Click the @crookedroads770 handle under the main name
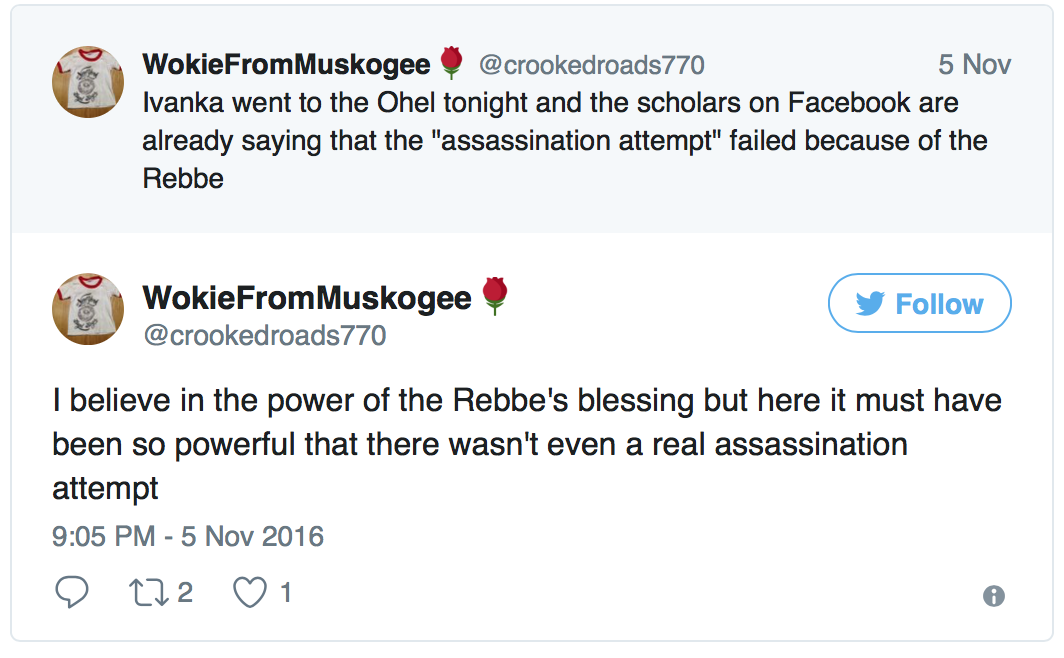Image resolution: width=1064 pixels, height=658 pixels. (264, 335)
